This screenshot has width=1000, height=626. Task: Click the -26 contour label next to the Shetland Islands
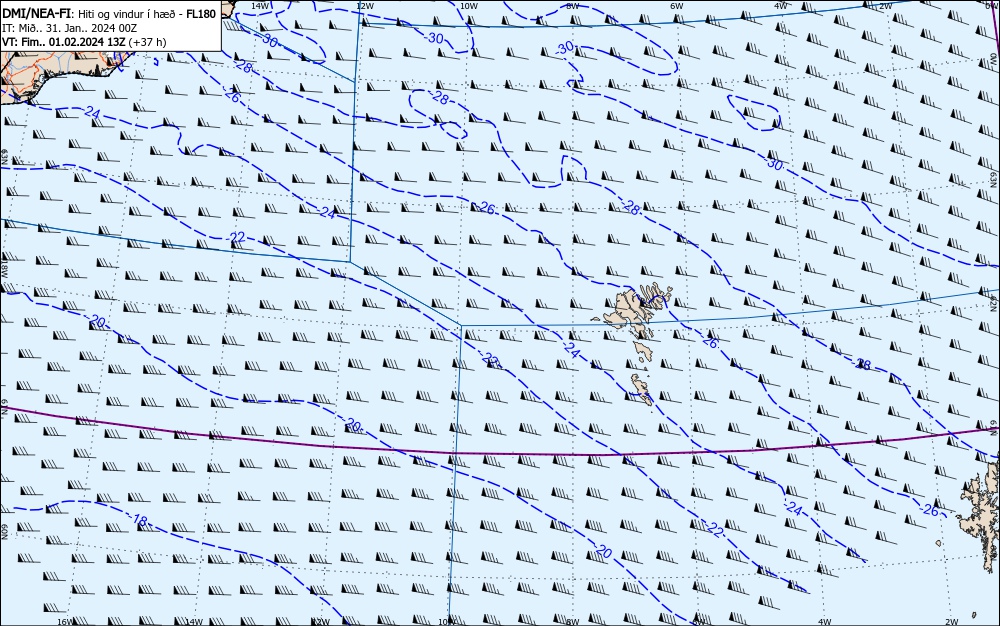click(x=930, y=511)
